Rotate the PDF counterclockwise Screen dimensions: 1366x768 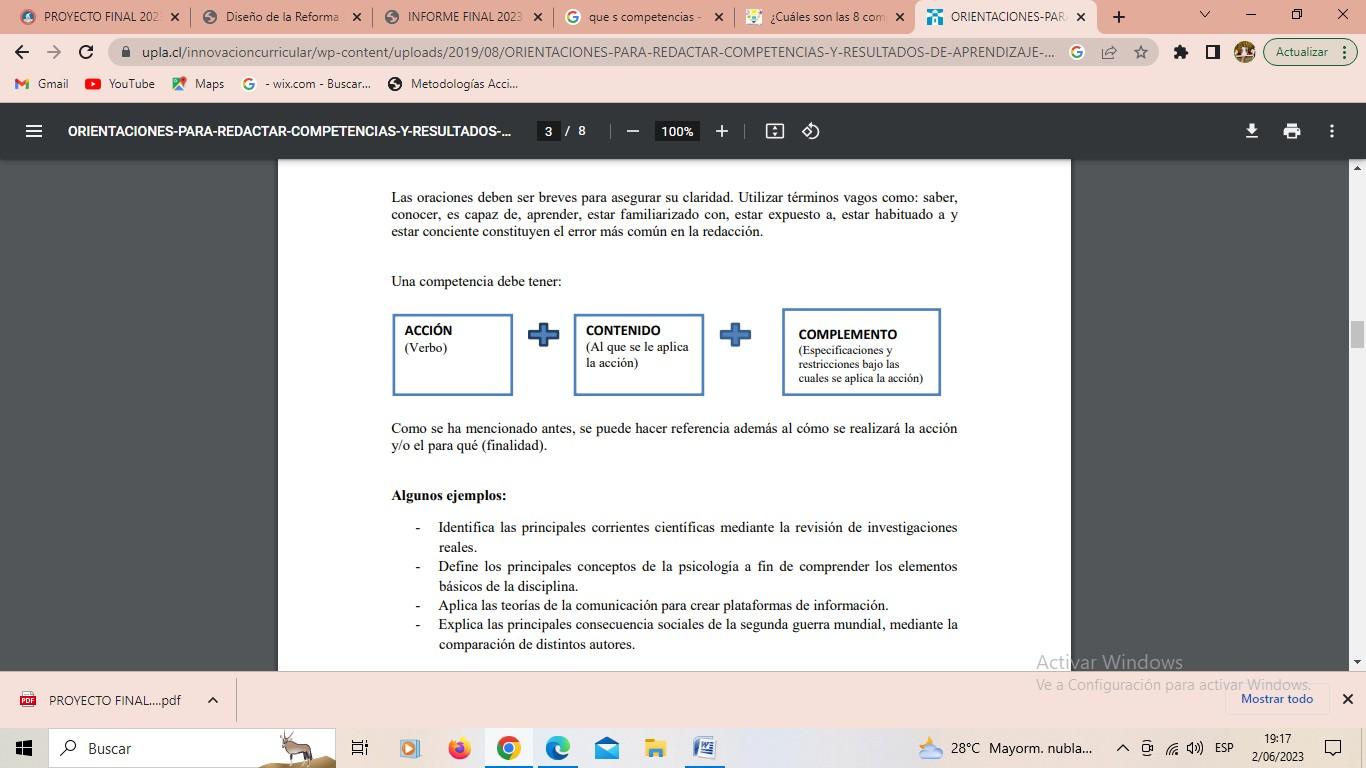coord(811,131)
